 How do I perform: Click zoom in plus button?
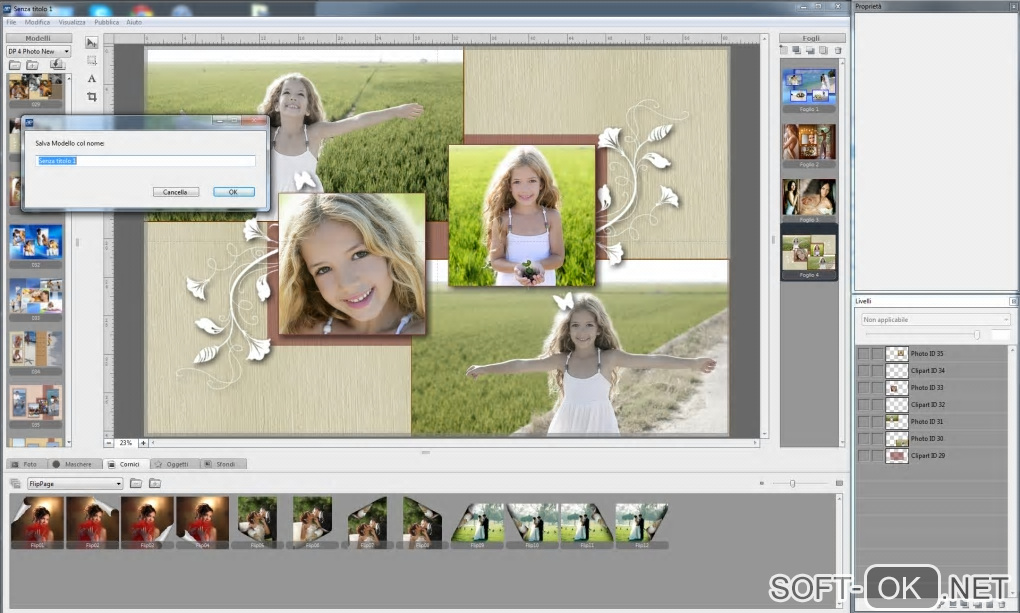(x=143, y=442)
